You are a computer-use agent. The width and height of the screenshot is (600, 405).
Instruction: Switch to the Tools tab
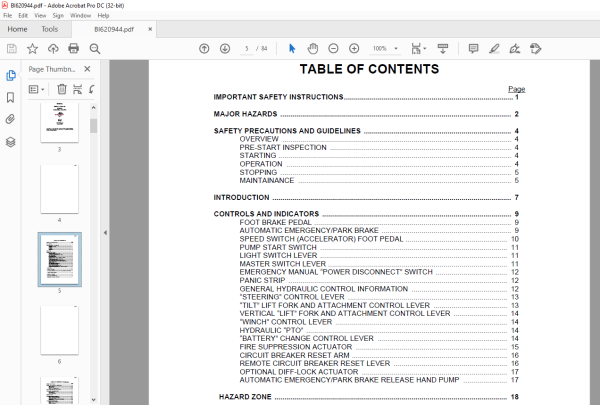(x=50, y=29)
